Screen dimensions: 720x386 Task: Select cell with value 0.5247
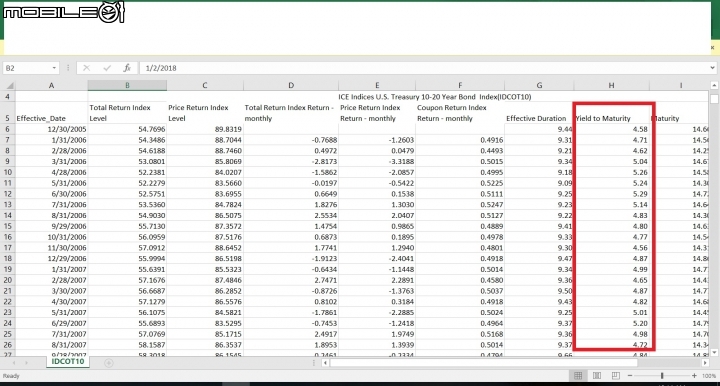coord(460,205)
